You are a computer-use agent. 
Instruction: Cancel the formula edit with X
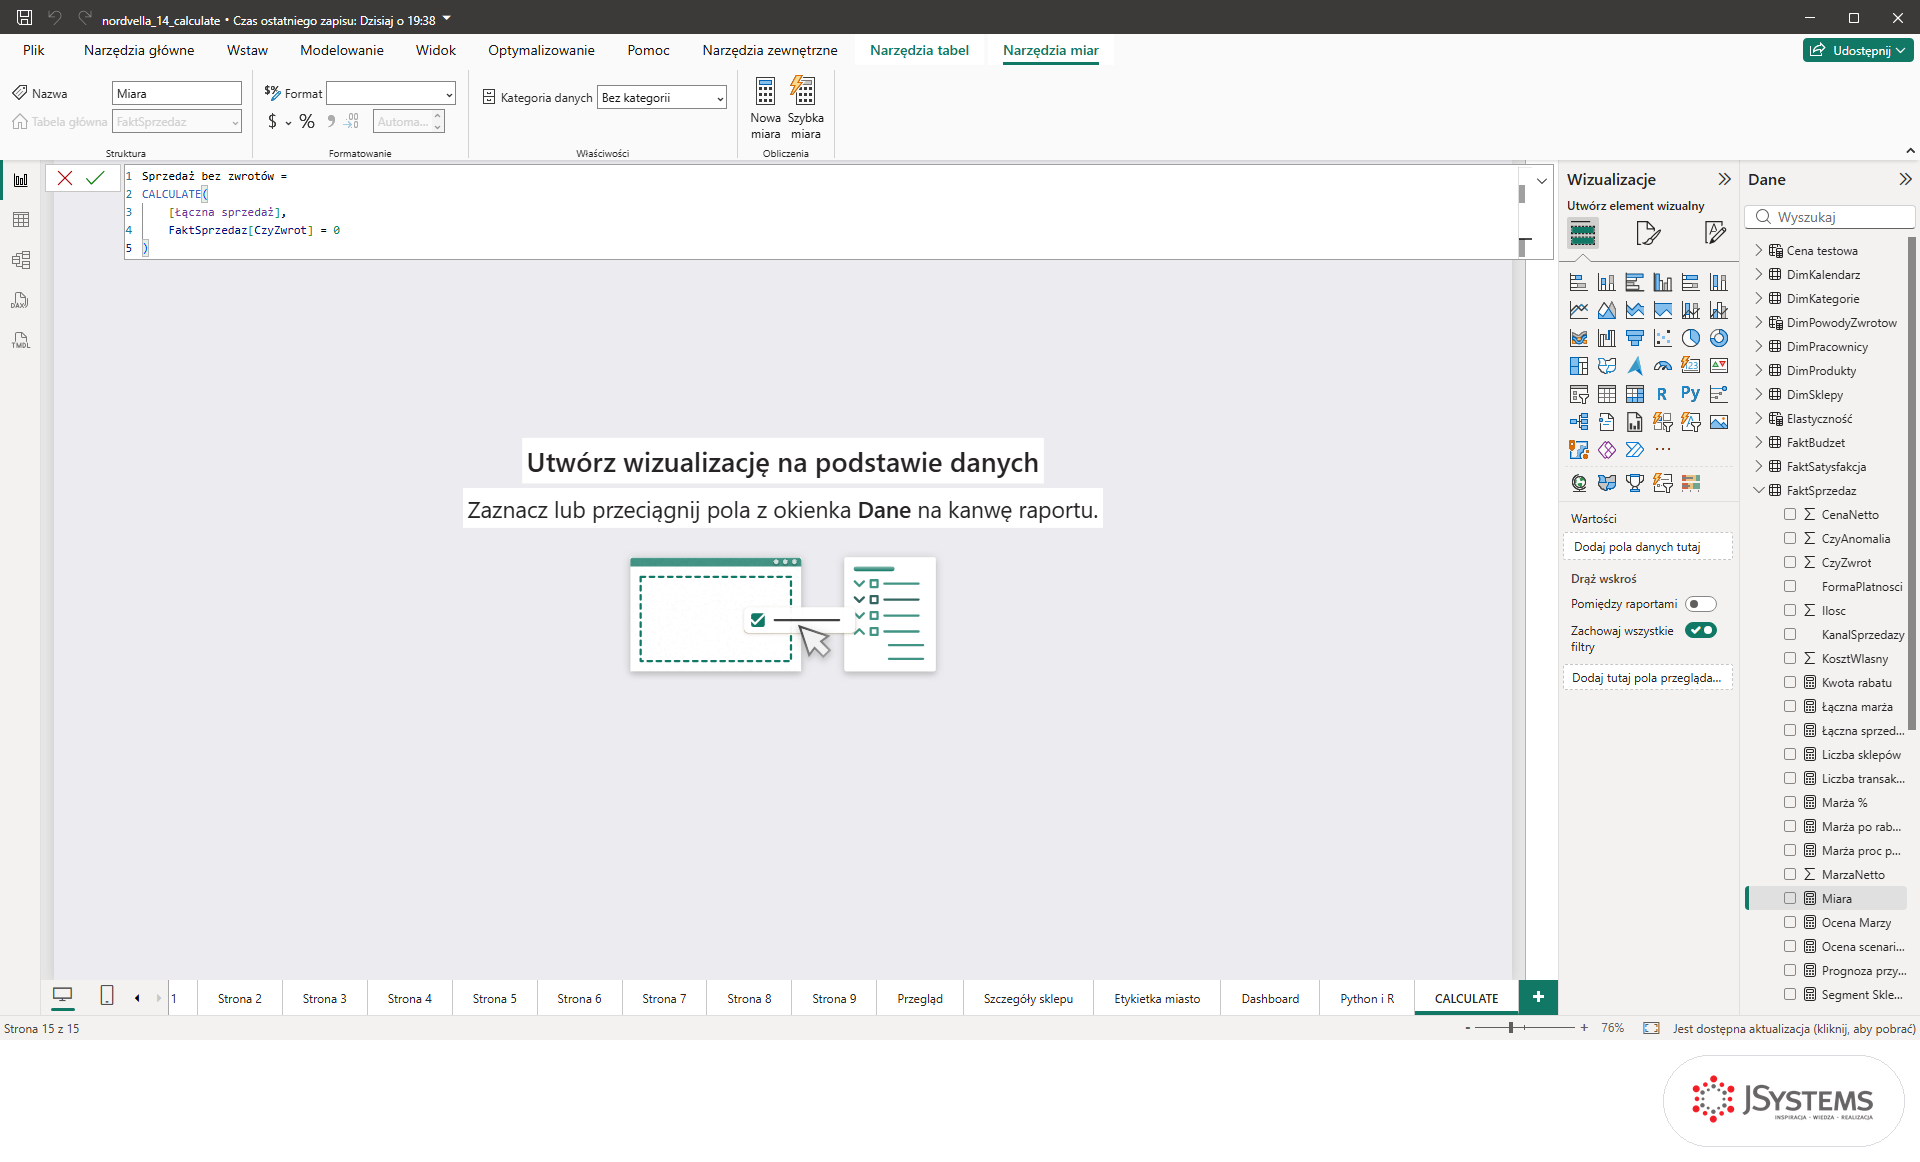click(65, 178)
